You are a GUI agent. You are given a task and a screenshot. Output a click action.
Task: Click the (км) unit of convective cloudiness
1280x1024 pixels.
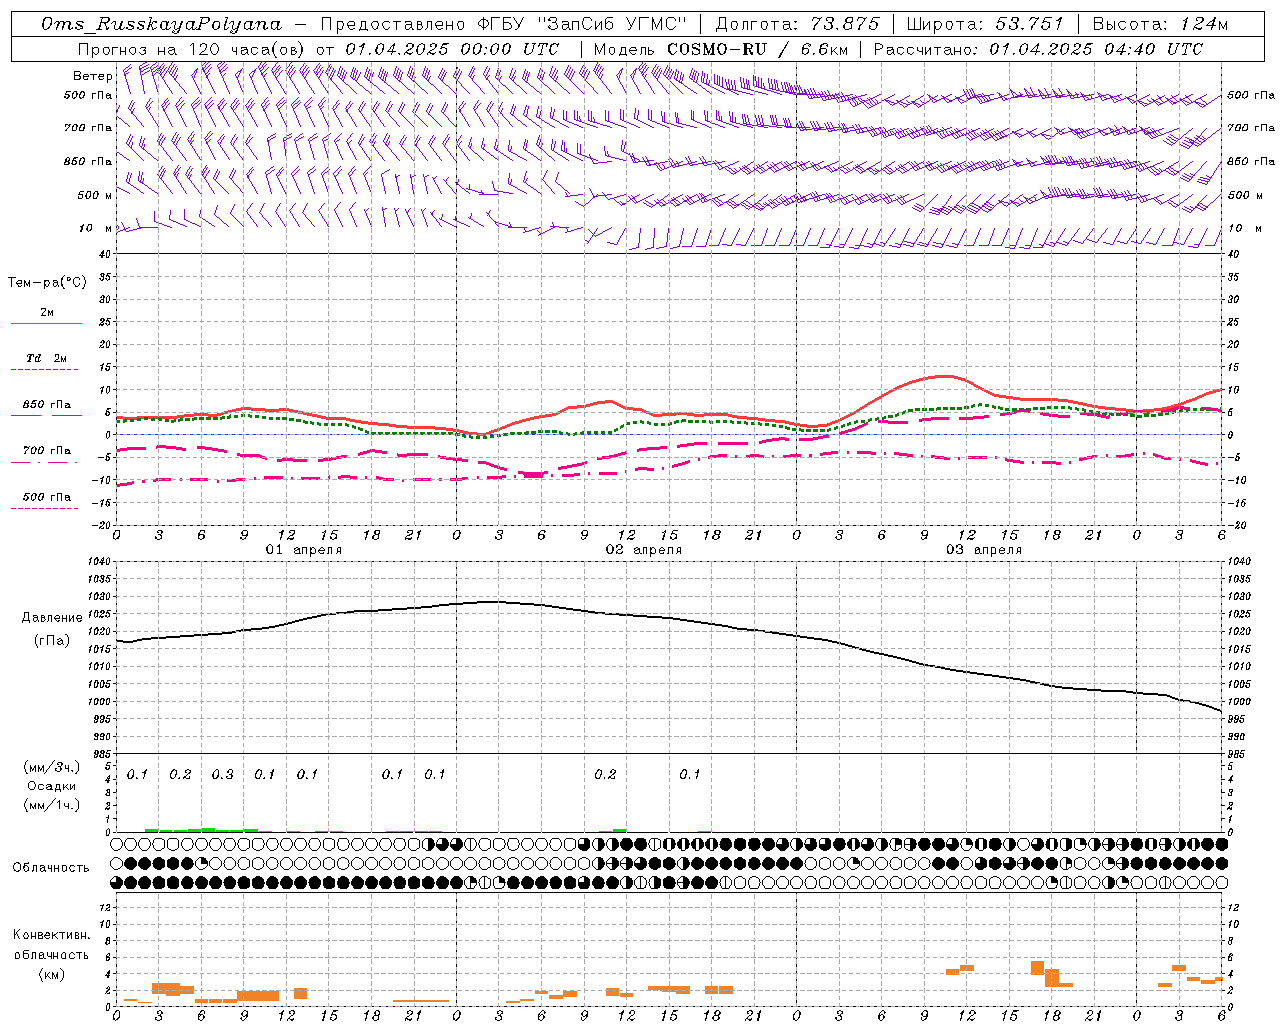click(51, 974)
